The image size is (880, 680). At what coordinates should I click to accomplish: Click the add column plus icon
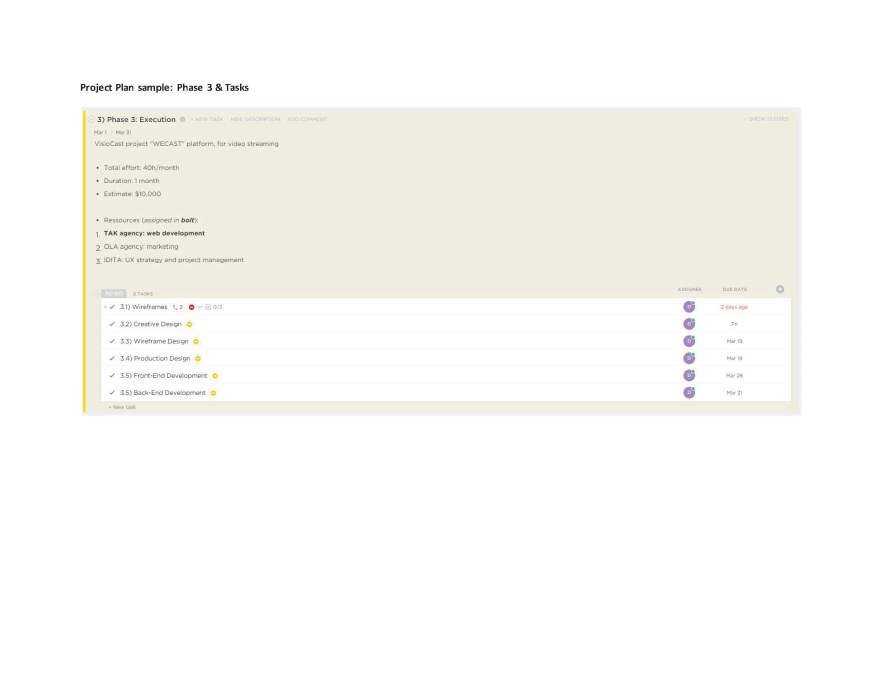coord(780,289)
